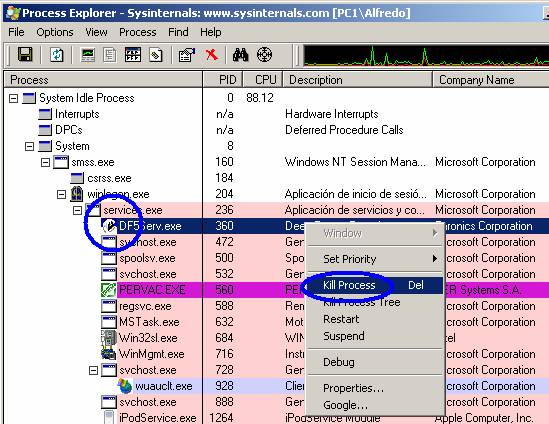Viewport: 549px width, 424px height.
Task: Click the wuauclt.exe globe icon
Action: 125,386
